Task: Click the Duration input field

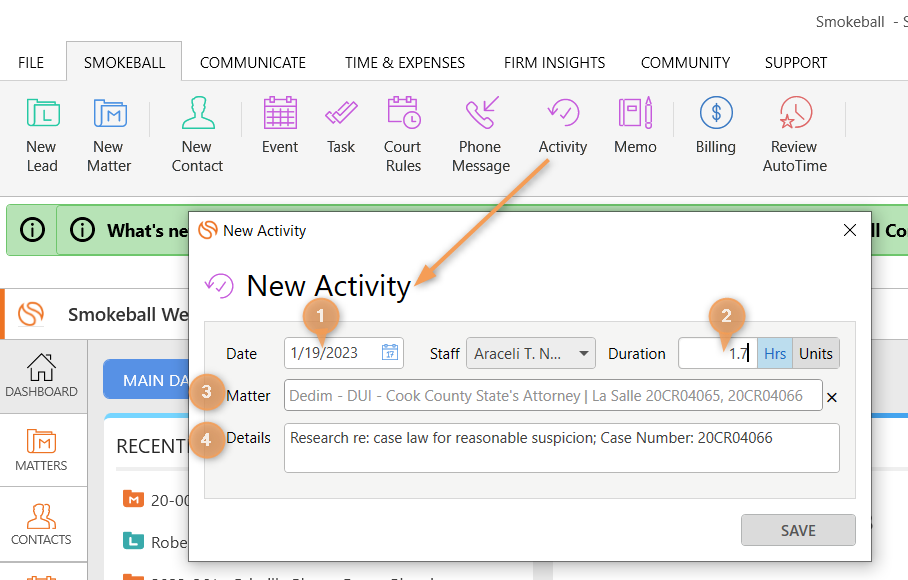Action: pos(717,353)
